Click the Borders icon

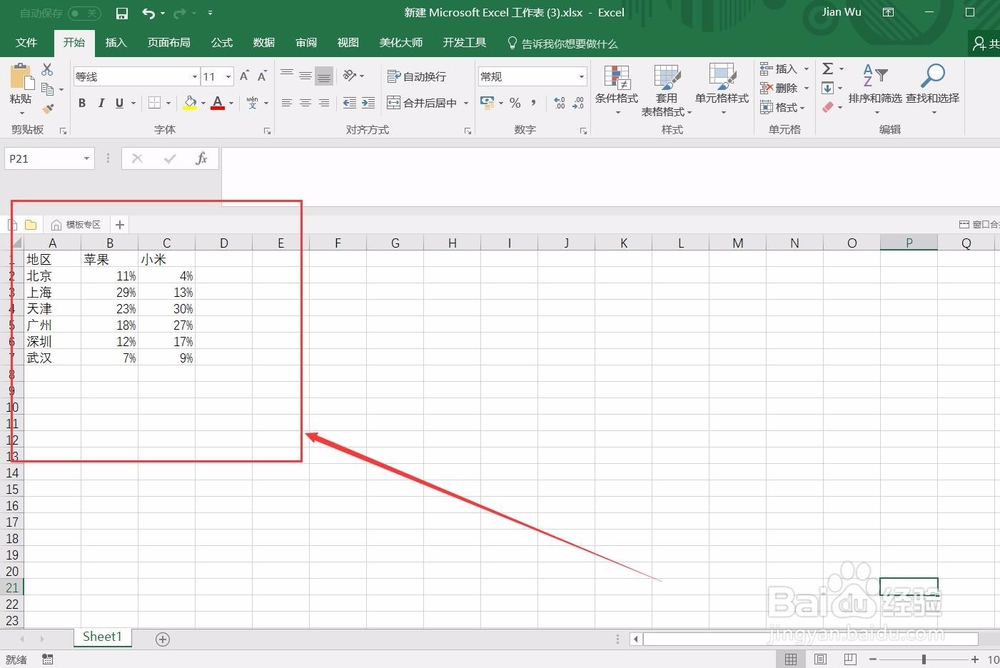click(x=154, y=103)
